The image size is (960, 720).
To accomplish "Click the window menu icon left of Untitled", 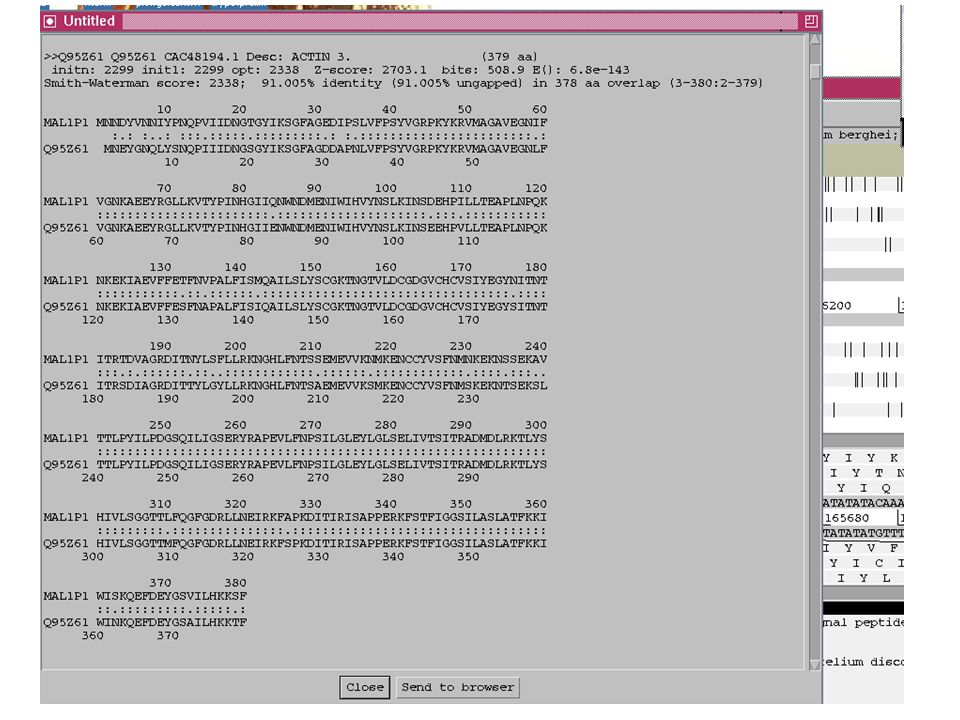I will (x=50, y=21).
